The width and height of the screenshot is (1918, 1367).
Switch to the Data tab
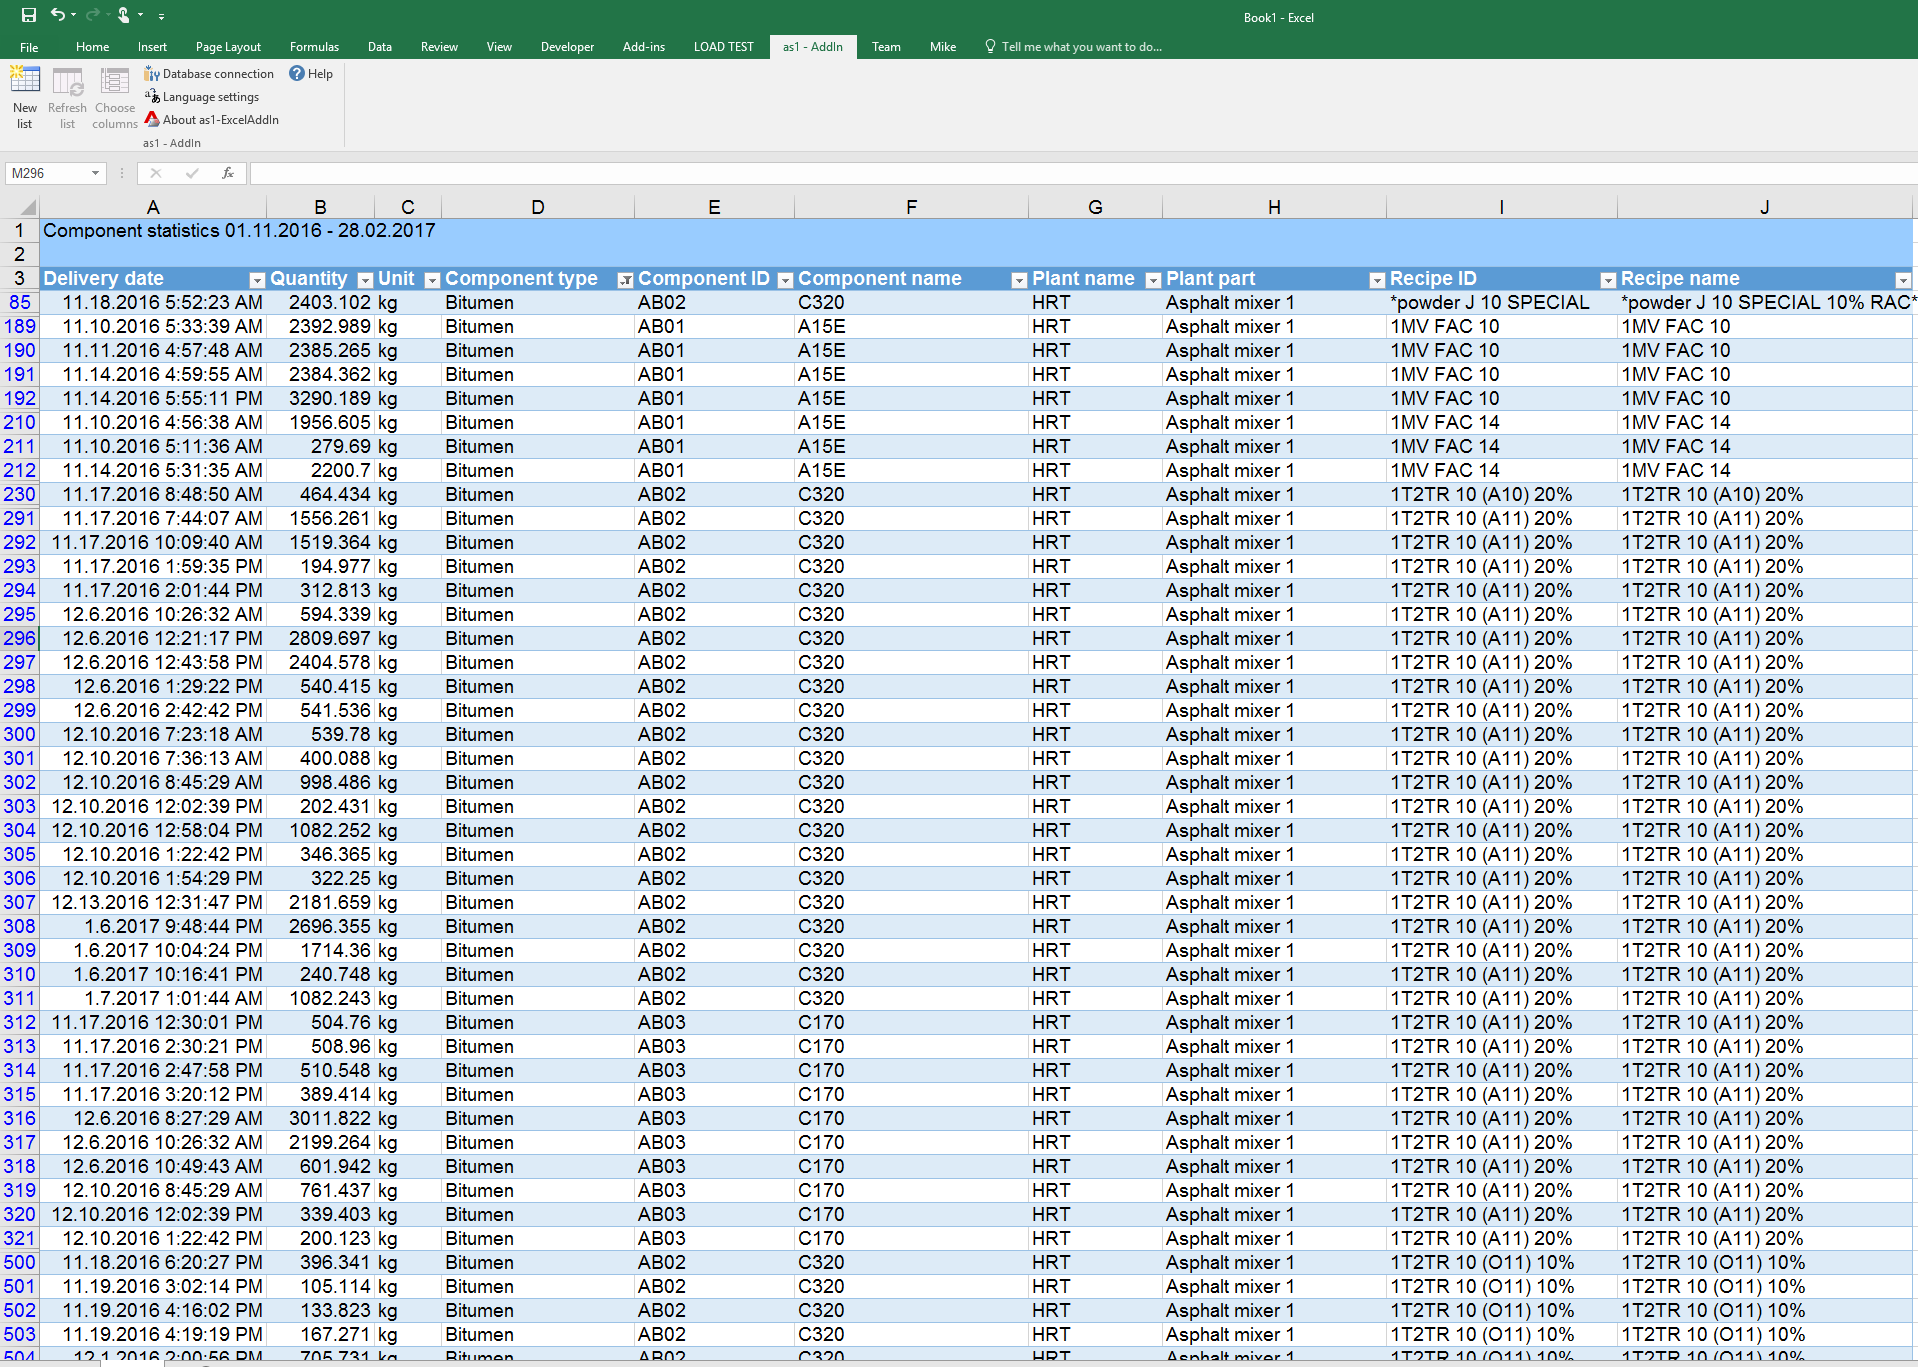(x=380, y=47)
